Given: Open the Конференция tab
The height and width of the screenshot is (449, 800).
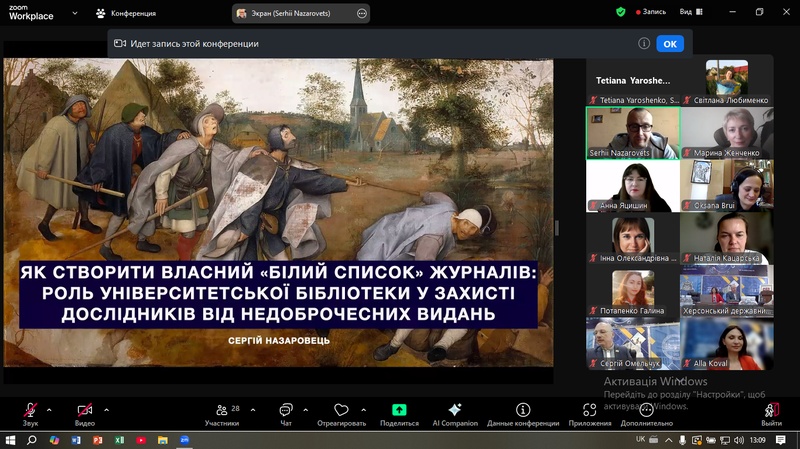Looking at the screenshot, I should tap(127, 13).
